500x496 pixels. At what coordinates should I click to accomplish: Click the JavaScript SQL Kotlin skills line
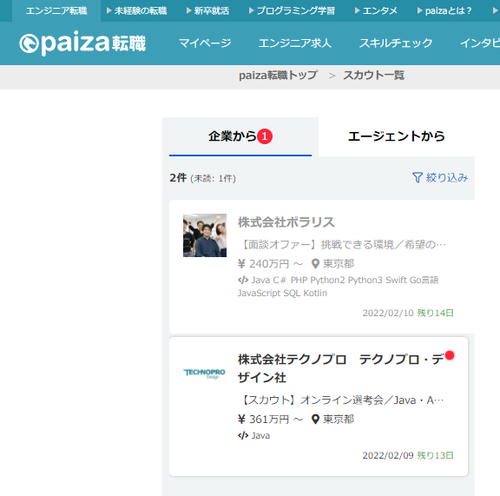282,293
